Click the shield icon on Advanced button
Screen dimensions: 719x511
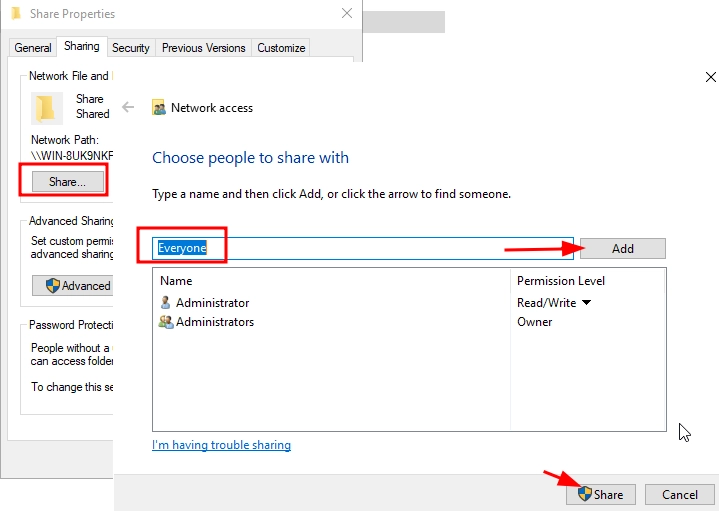53,285
